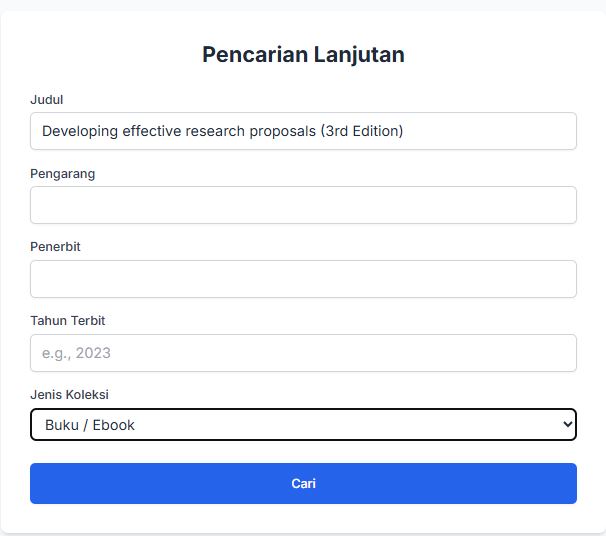Click the '(3rd Edition)' text in Judul
Screen dimensions: 606x536
pyautogui.click(x=362, y=131)
